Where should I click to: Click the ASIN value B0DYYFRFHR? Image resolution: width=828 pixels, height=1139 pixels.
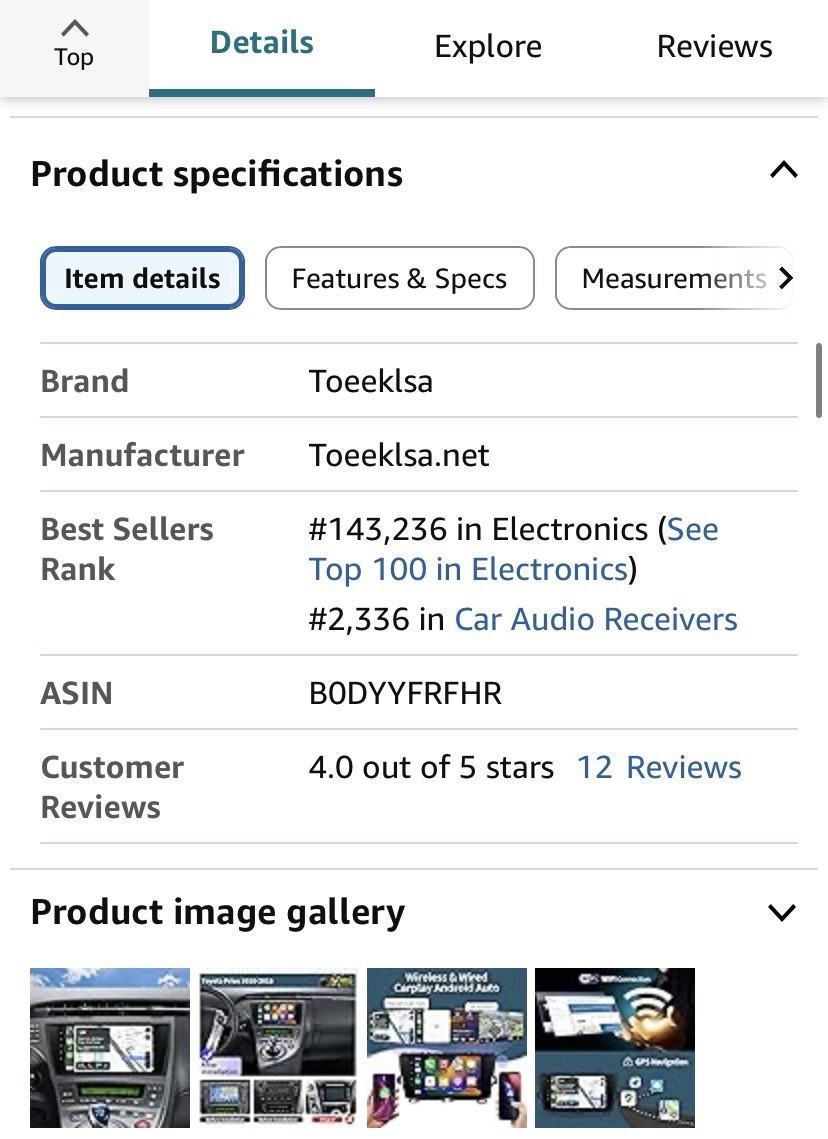(x=405, y=693)
